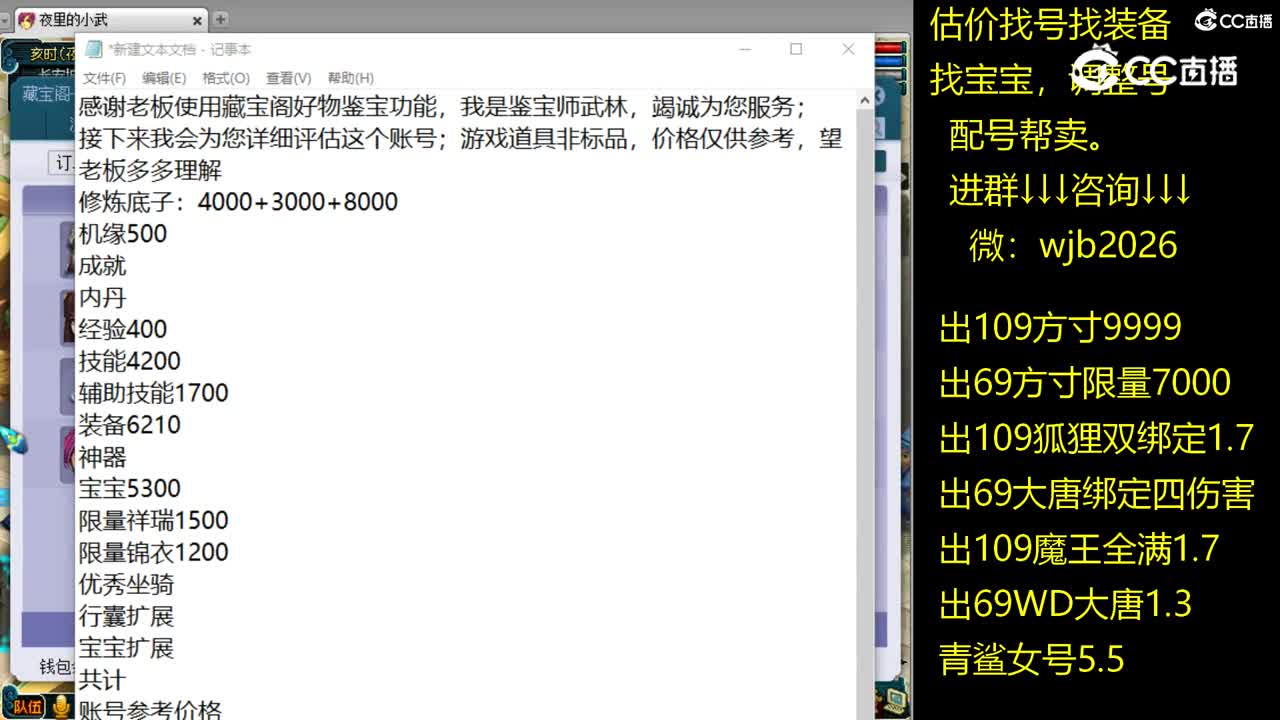This screenshot has height=720, width=1280.
Task: Click the 夜里的小武 tab avatar icon
Action: (26, 20)
